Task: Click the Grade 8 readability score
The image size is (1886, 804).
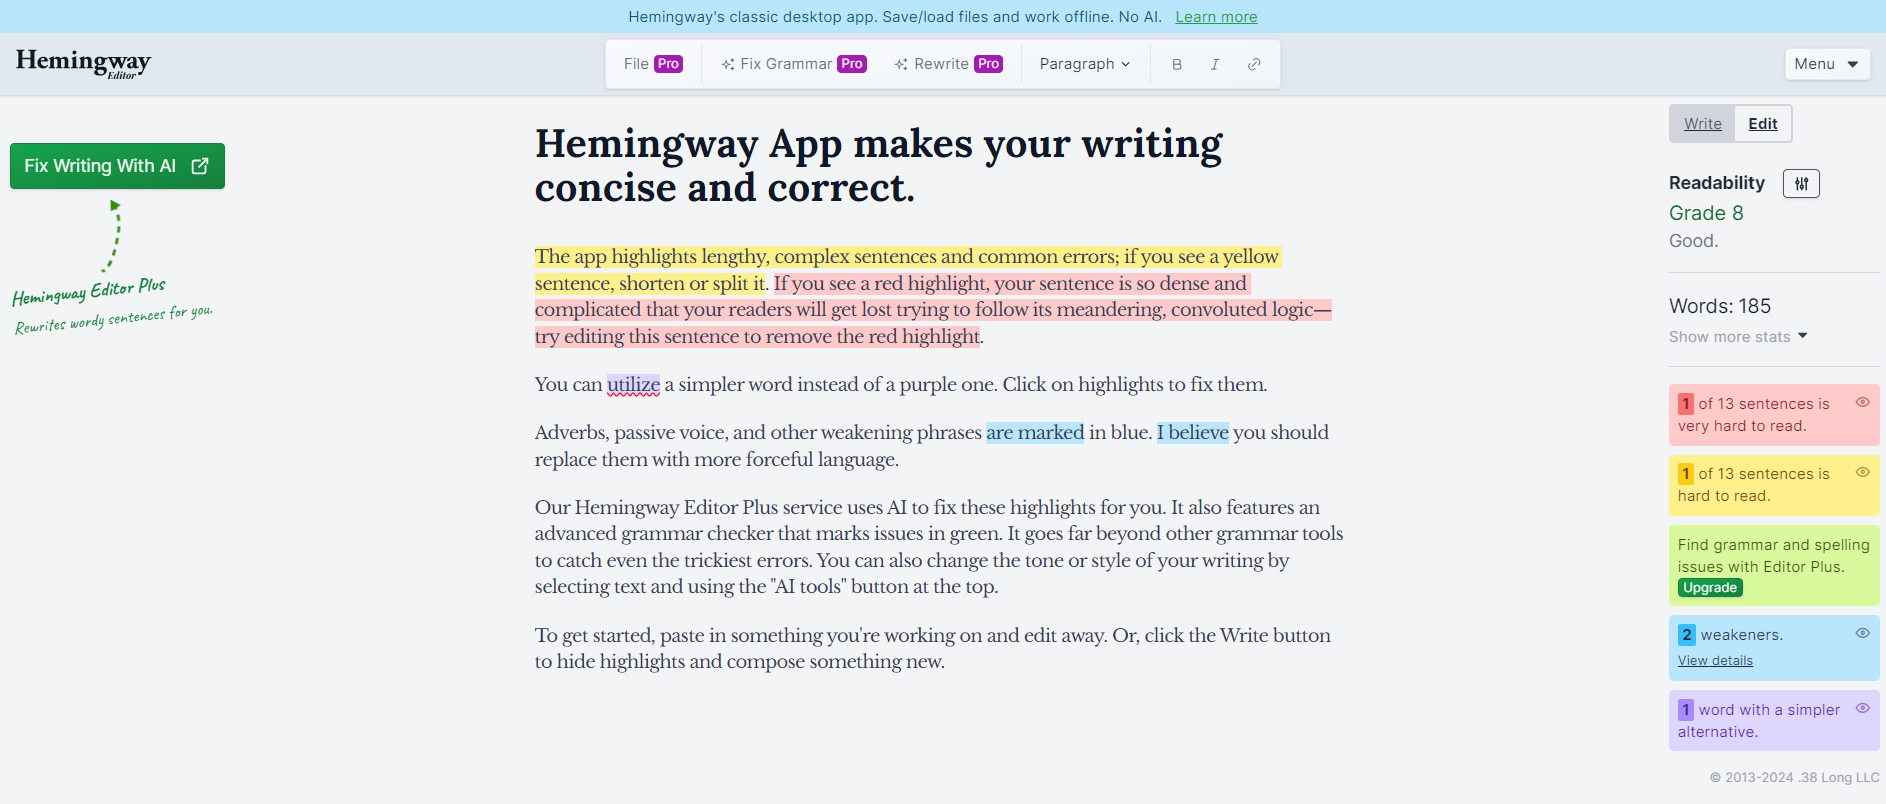Action: [x=1706, y=213]
